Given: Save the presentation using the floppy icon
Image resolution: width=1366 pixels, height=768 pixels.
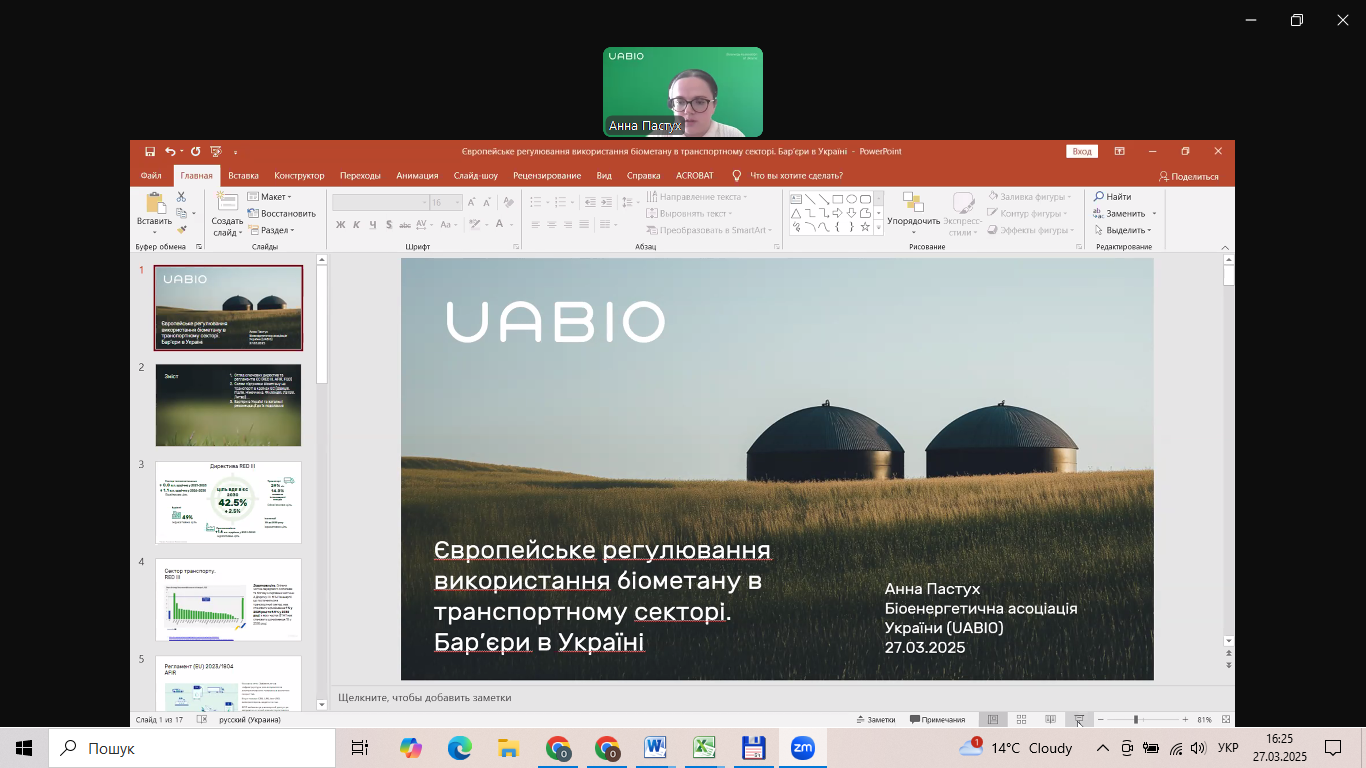Looking at the screenshot, I should (x=150, y=152).
